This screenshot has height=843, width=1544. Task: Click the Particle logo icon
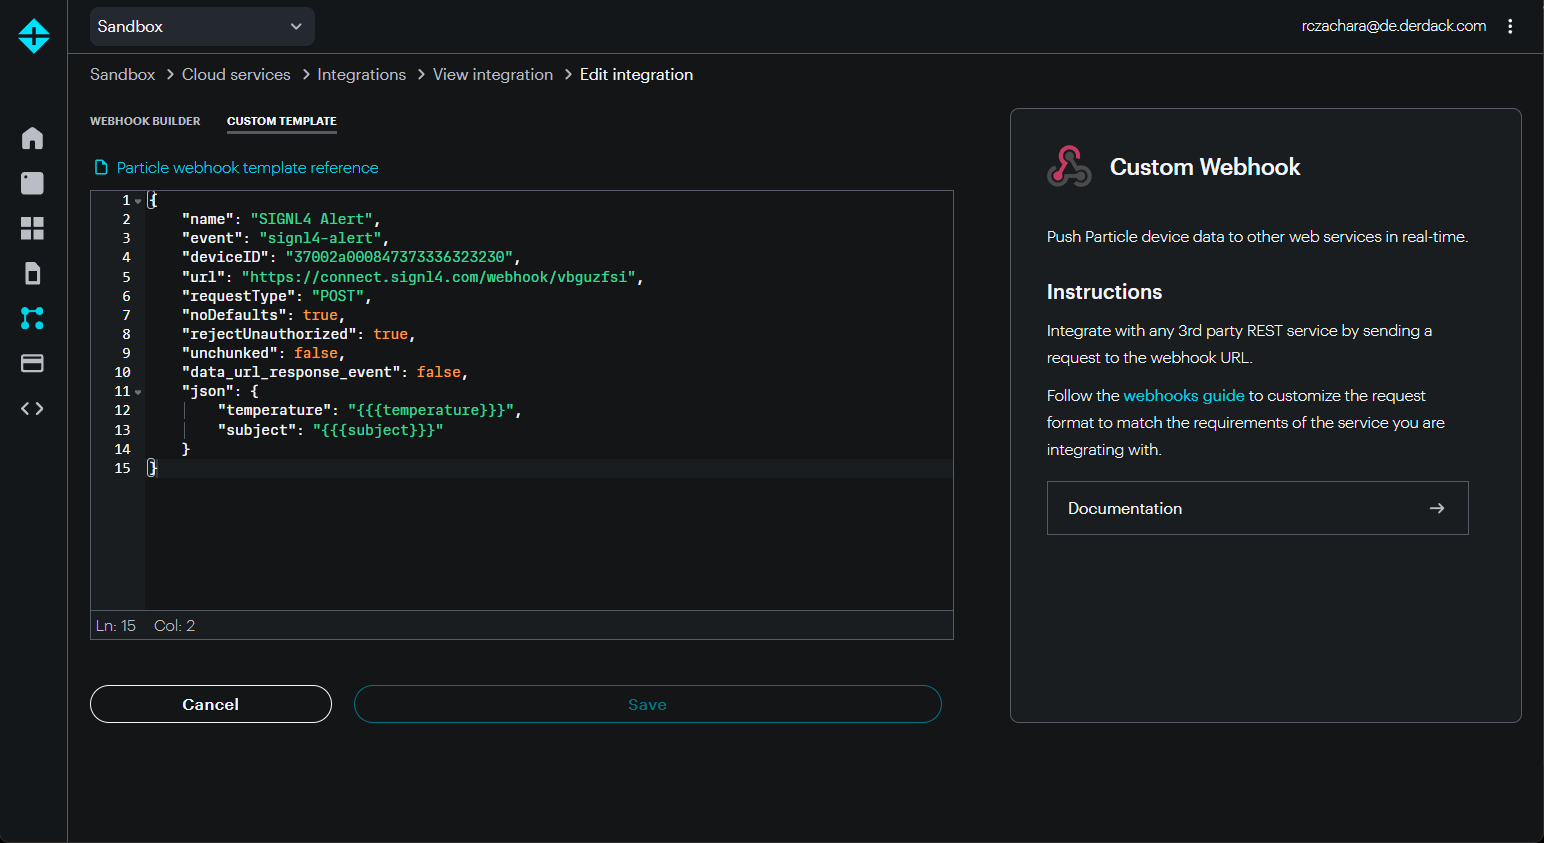pos(34,35)
